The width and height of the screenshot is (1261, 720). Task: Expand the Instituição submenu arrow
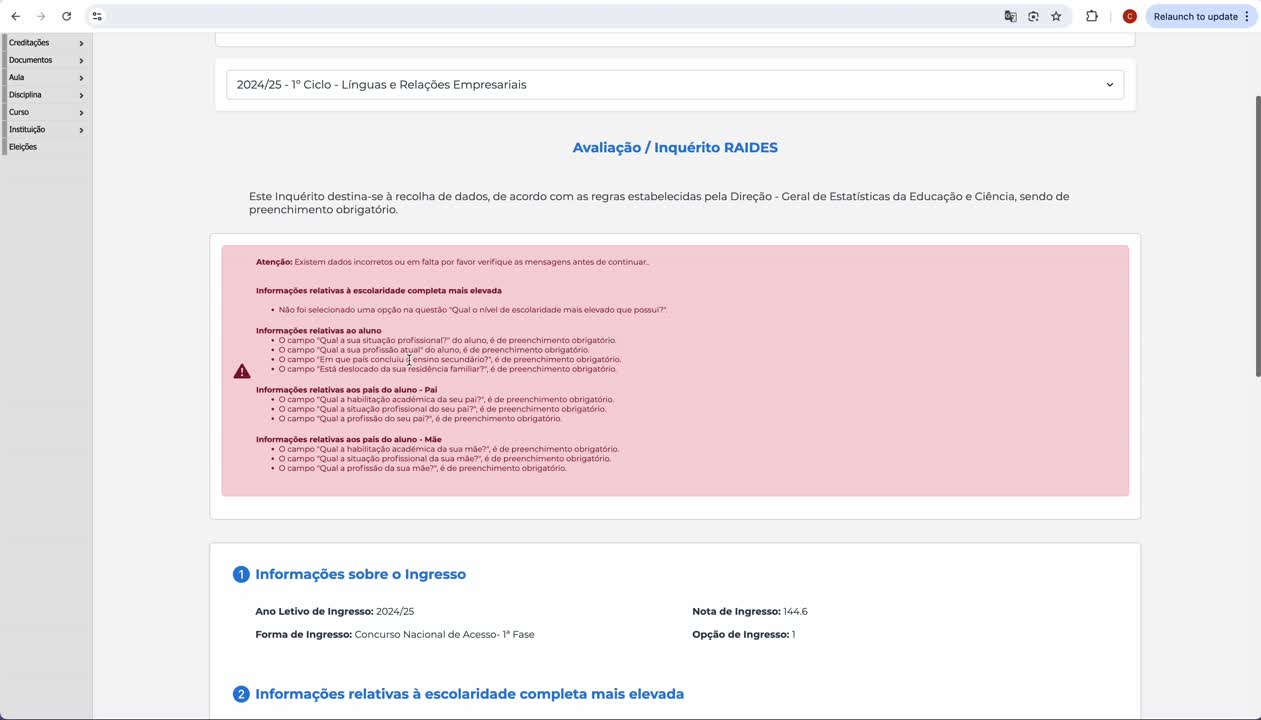tap(81, 130)
